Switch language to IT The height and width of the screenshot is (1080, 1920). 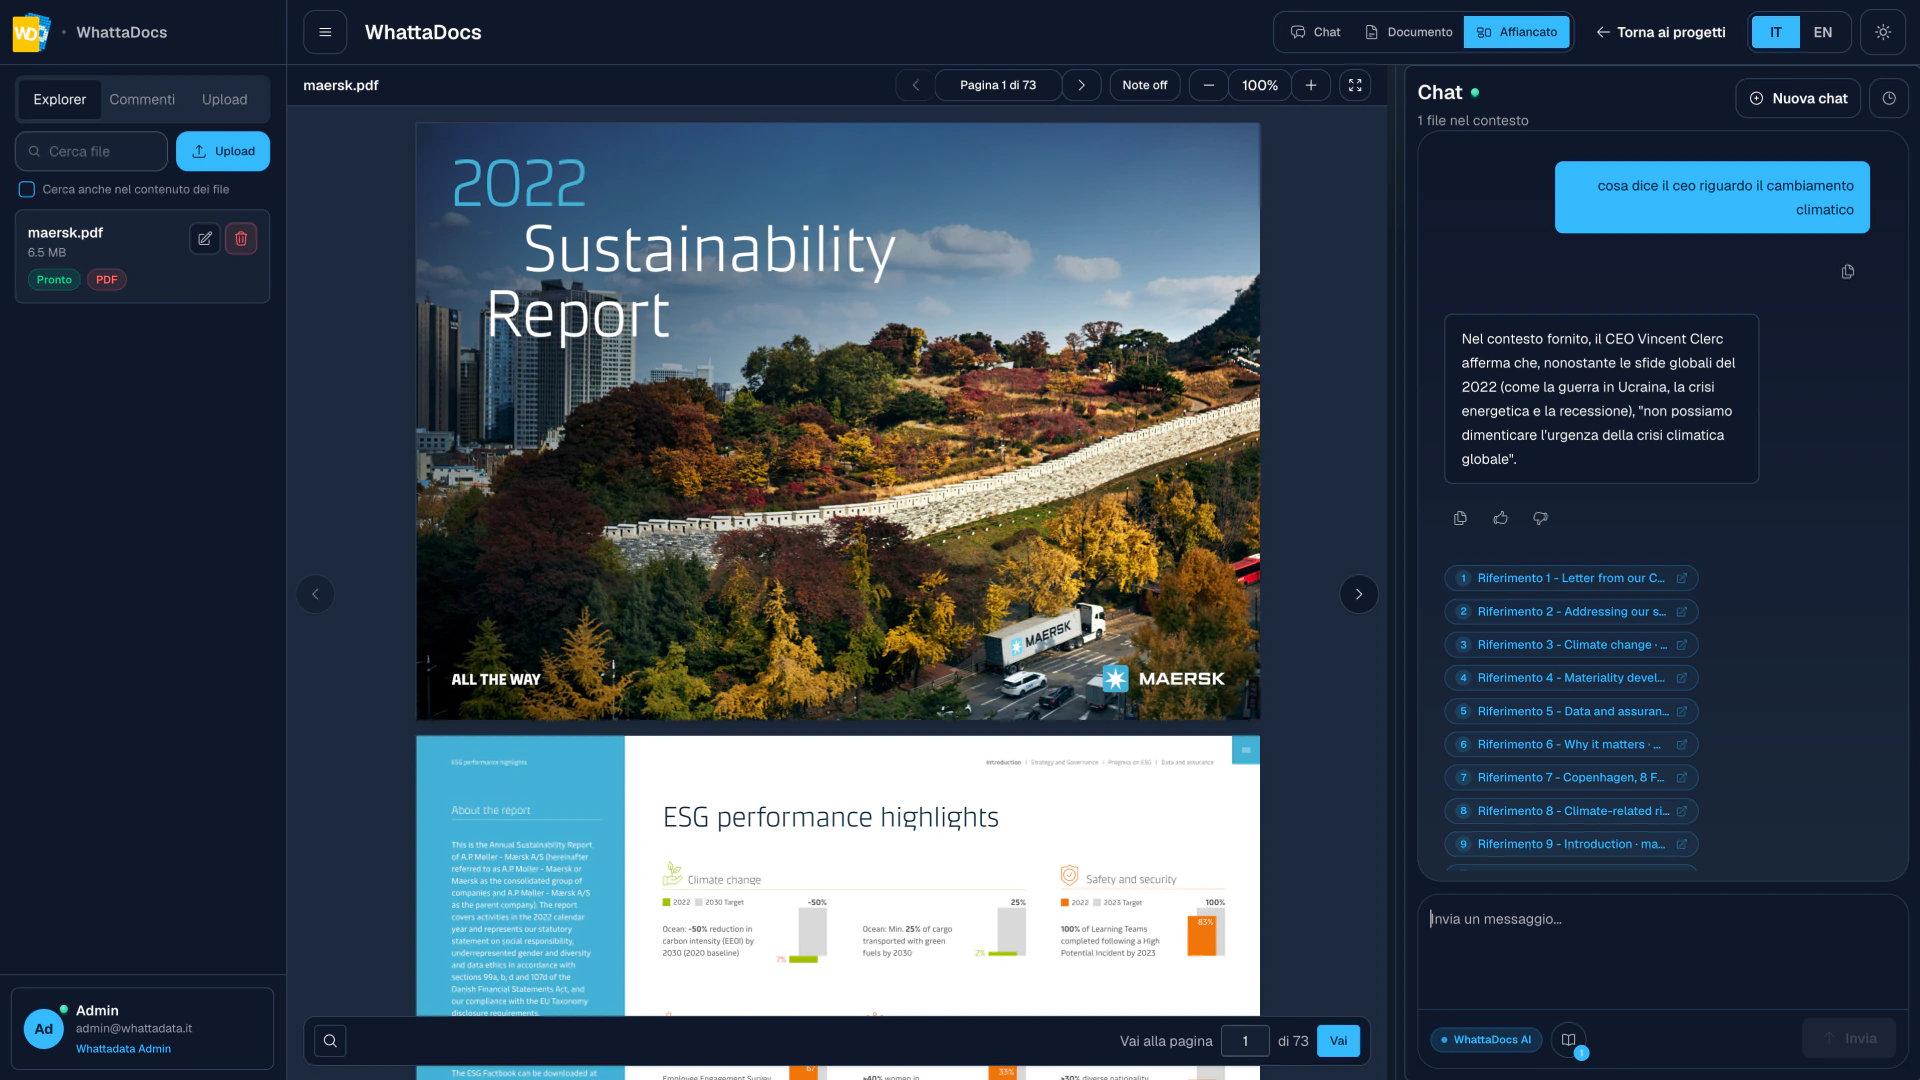(x=1775, y=32)
